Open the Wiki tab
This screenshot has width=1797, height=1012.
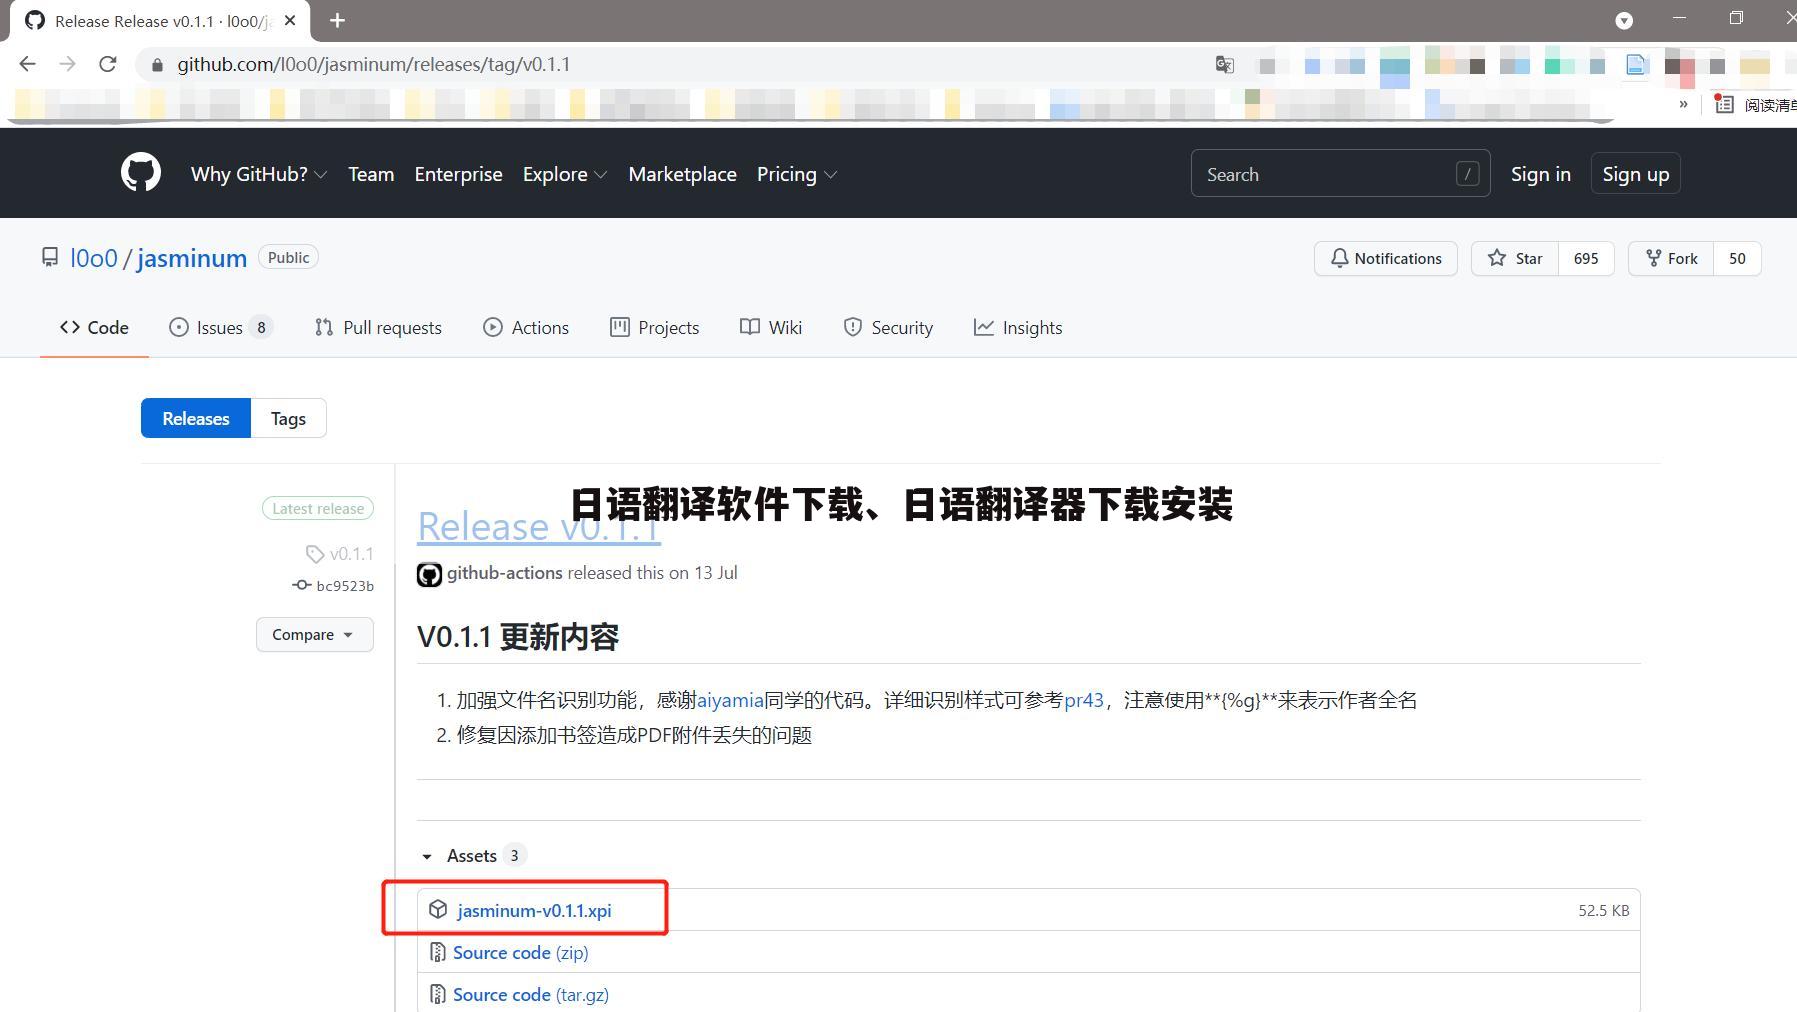(x=771, y=327)
